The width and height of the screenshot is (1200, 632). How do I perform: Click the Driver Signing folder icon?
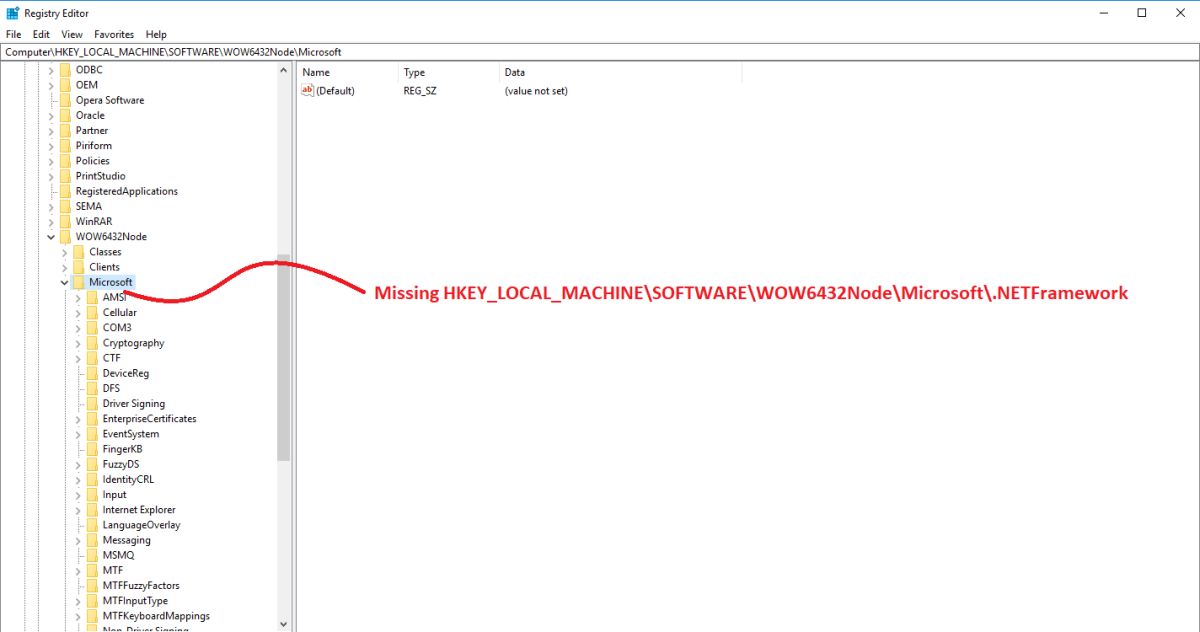(x=92, y=403)
